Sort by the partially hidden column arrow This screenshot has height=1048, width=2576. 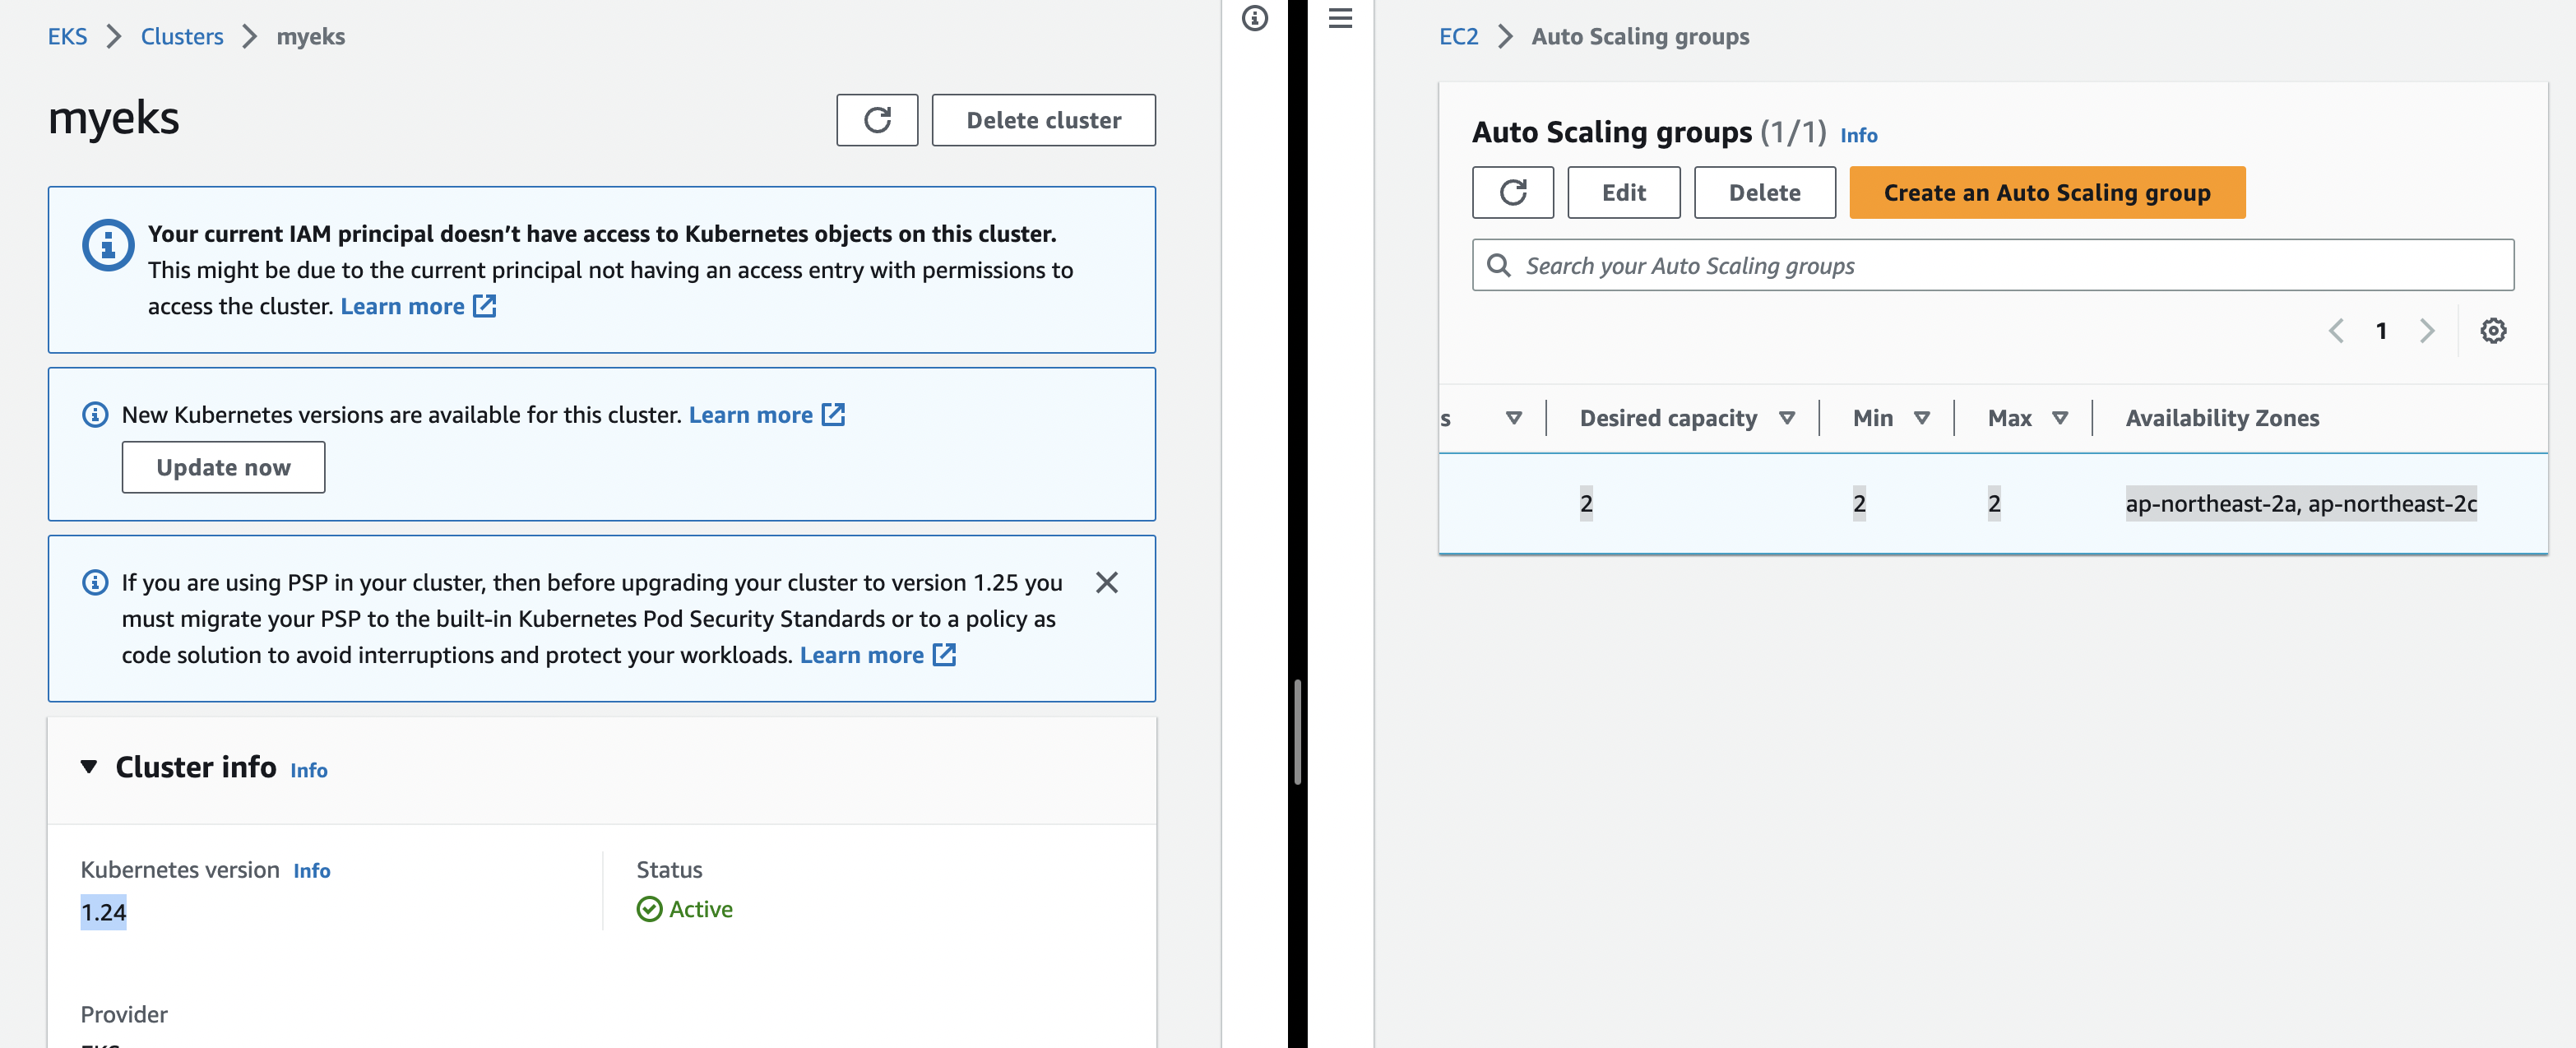coord(1514,418)
